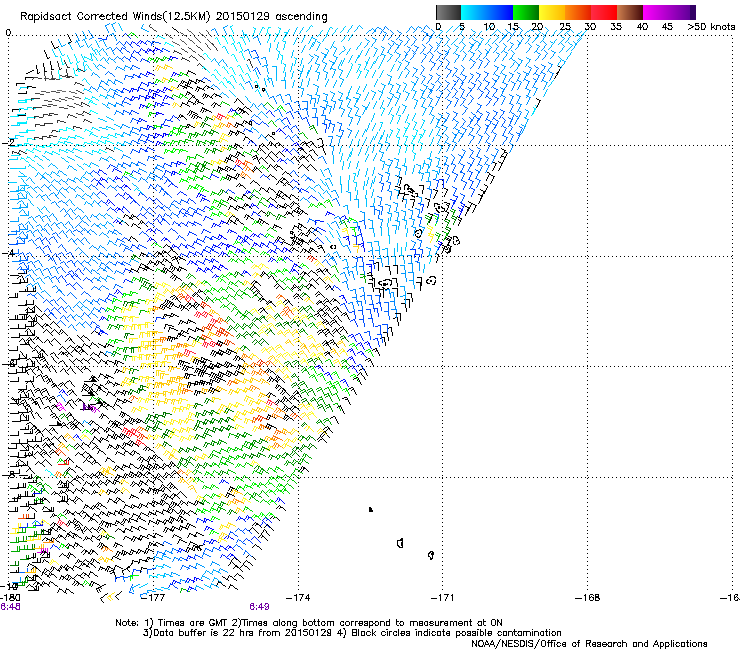Click the gray 0-5 knots legend swatch

point(448,12)
